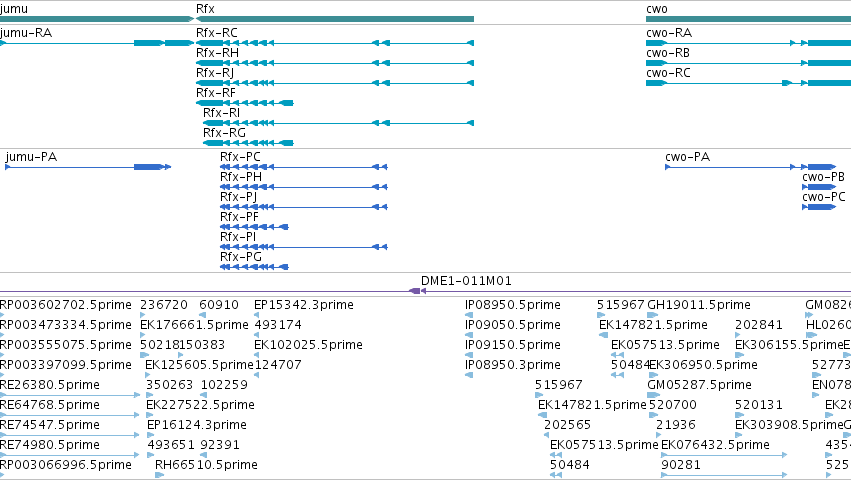Open the 60910 feature label
The image size is (851, 480).
tap(219, 305)
